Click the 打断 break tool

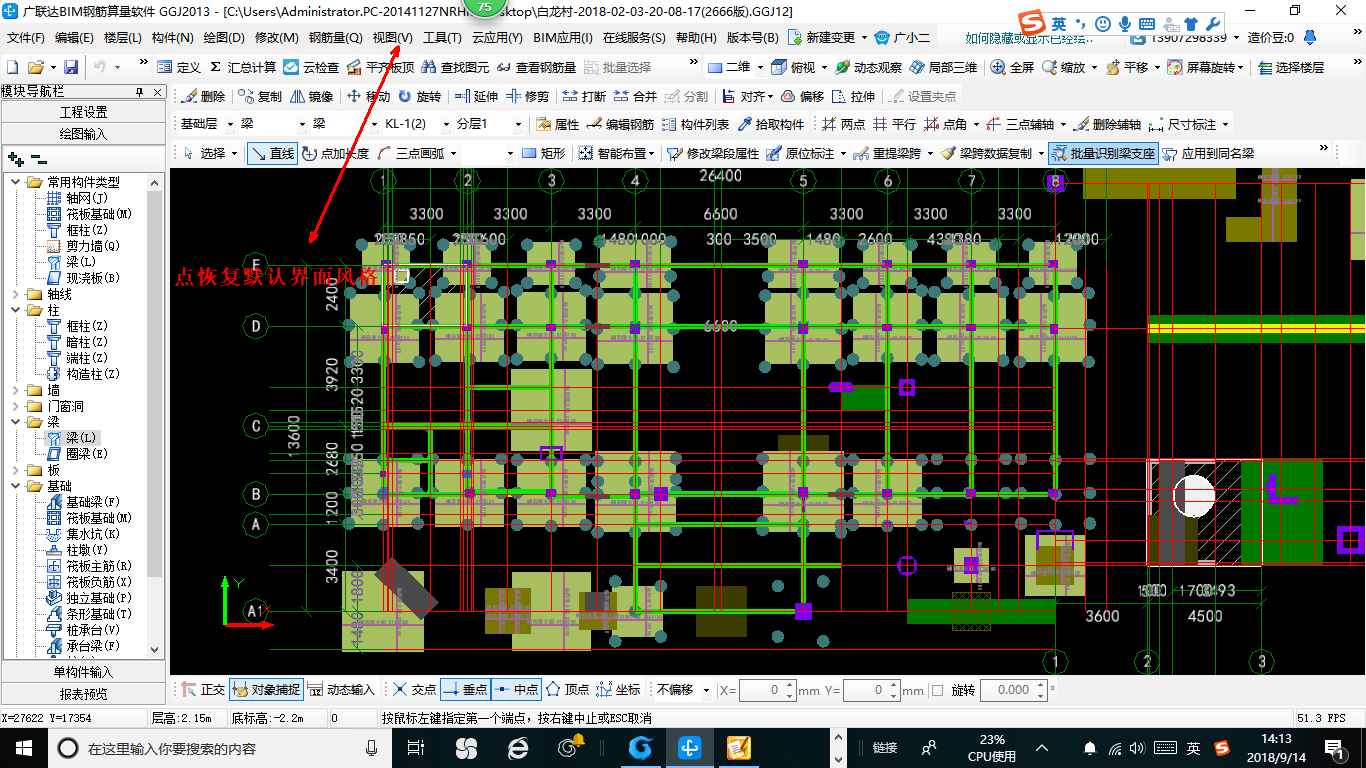(x=584, y=96)
